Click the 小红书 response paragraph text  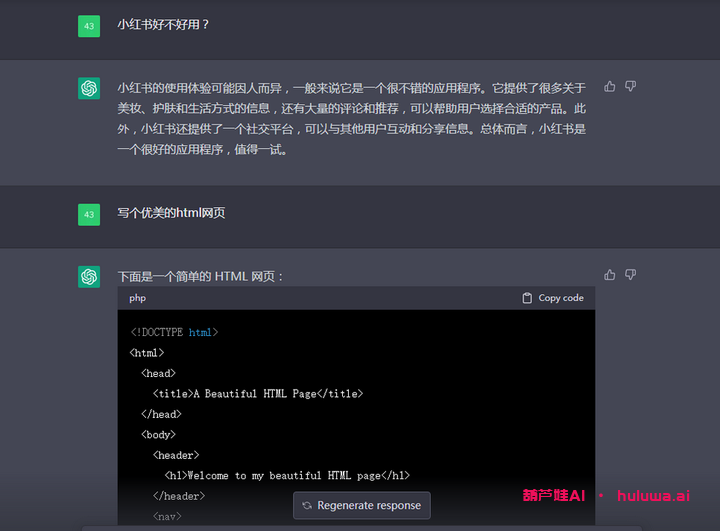coord(352,119)
